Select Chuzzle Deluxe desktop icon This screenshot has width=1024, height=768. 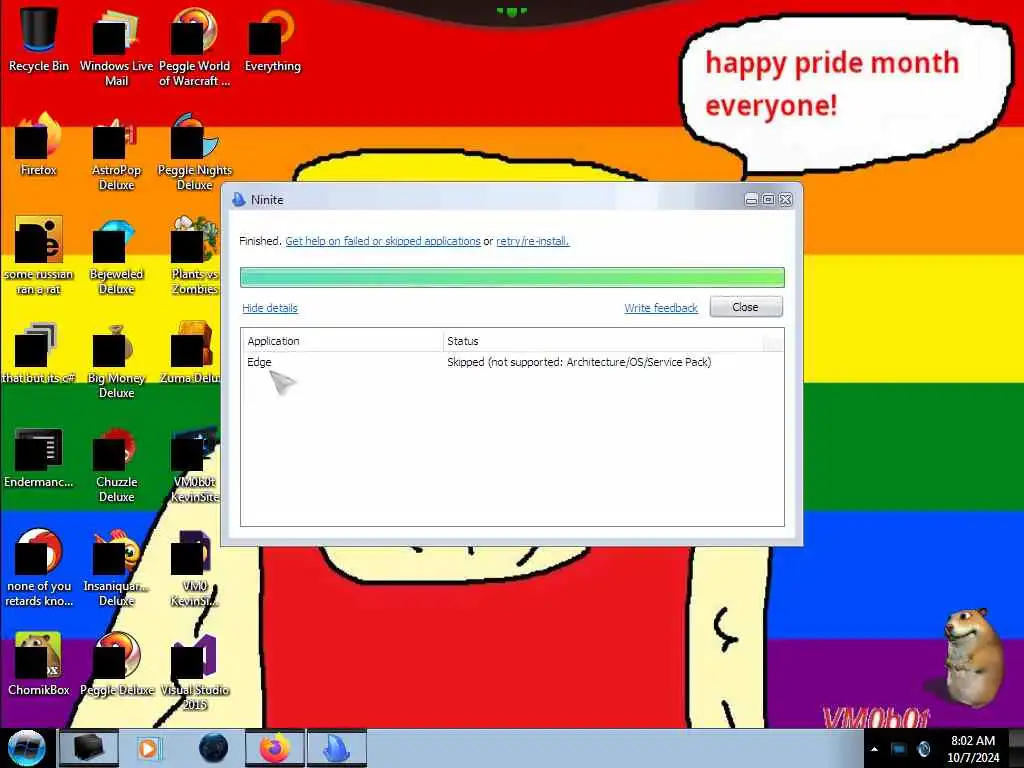point(116,464)
